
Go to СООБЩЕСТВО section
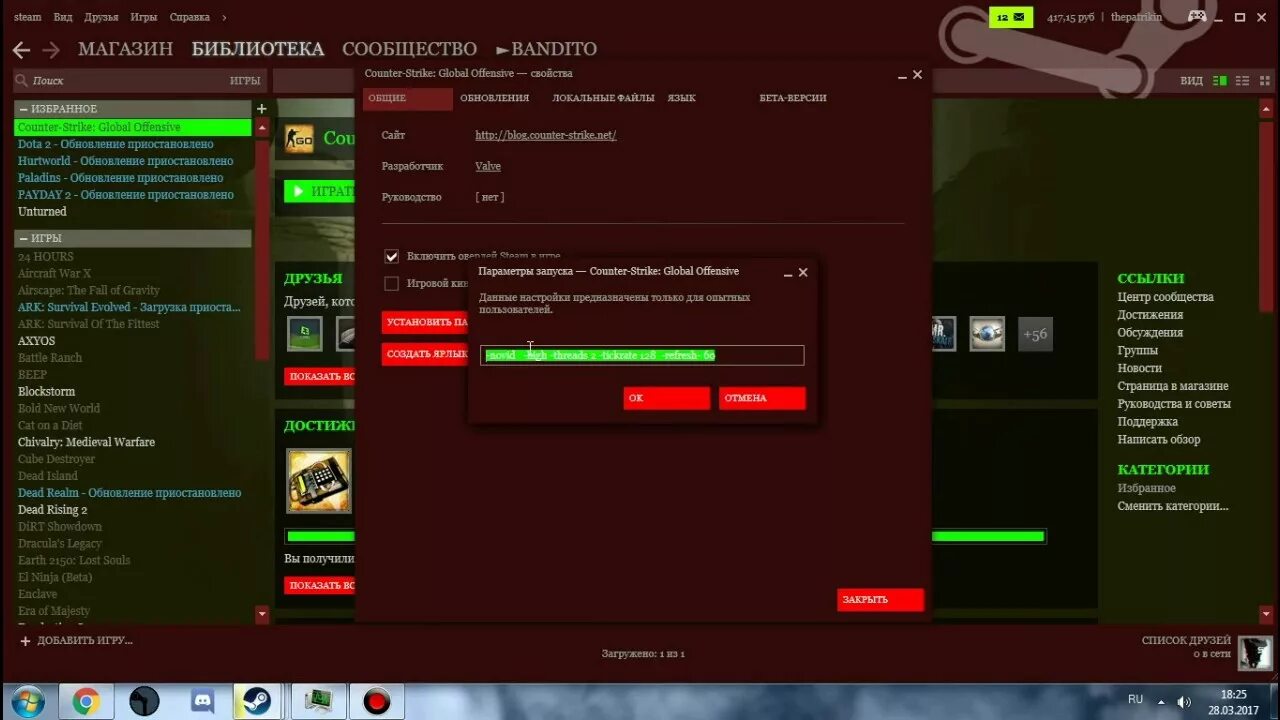409,49
